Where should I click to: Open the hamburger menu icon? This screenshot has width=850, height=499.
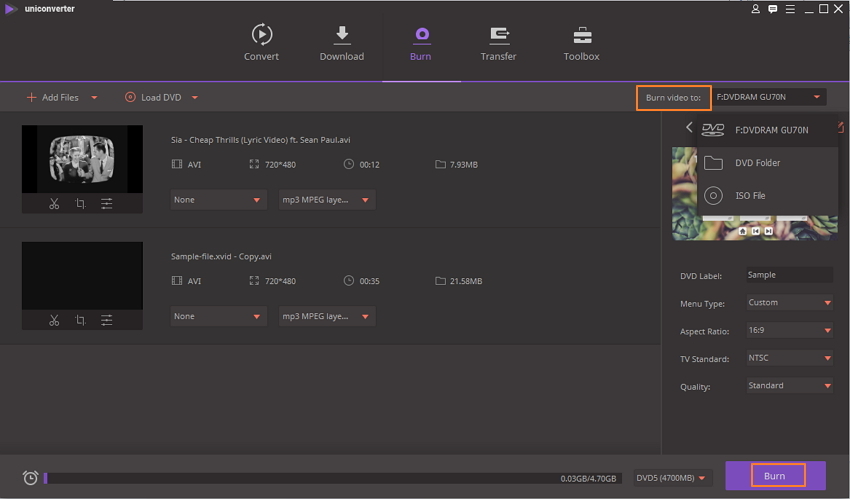pos(790,9)
